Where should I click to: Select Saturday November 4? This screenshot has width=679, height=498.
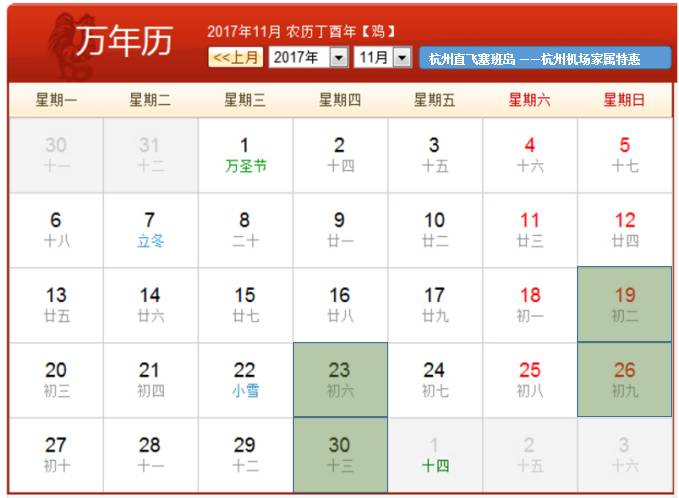[x=530, y=155]
